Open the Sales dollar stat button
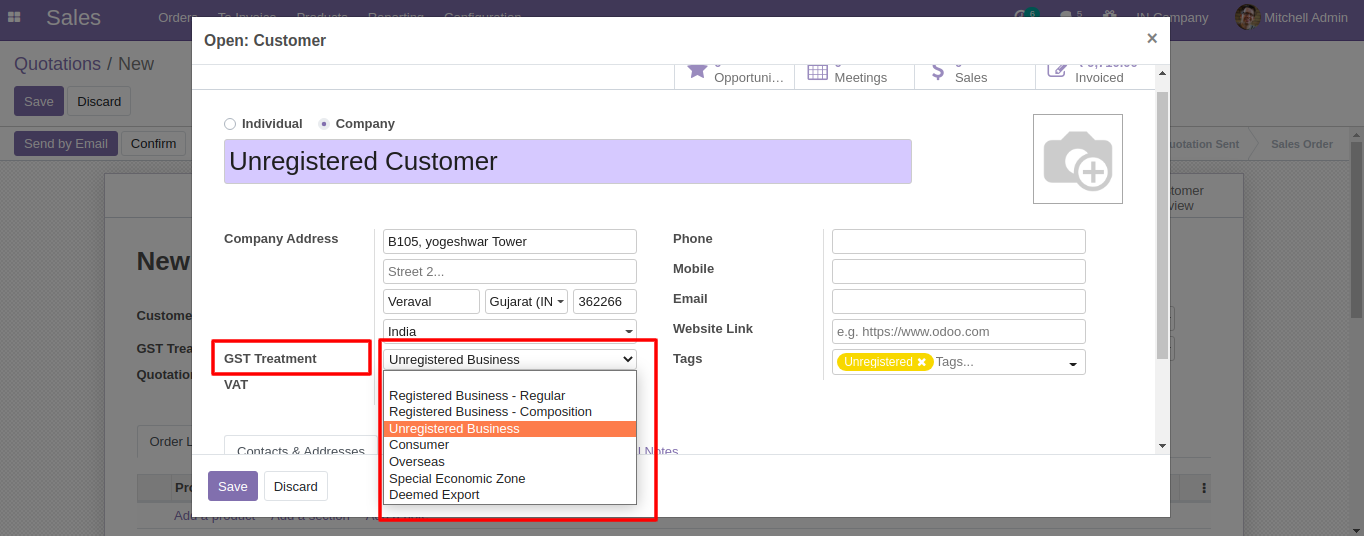The image size is (1364, 536). coord(974,76)
